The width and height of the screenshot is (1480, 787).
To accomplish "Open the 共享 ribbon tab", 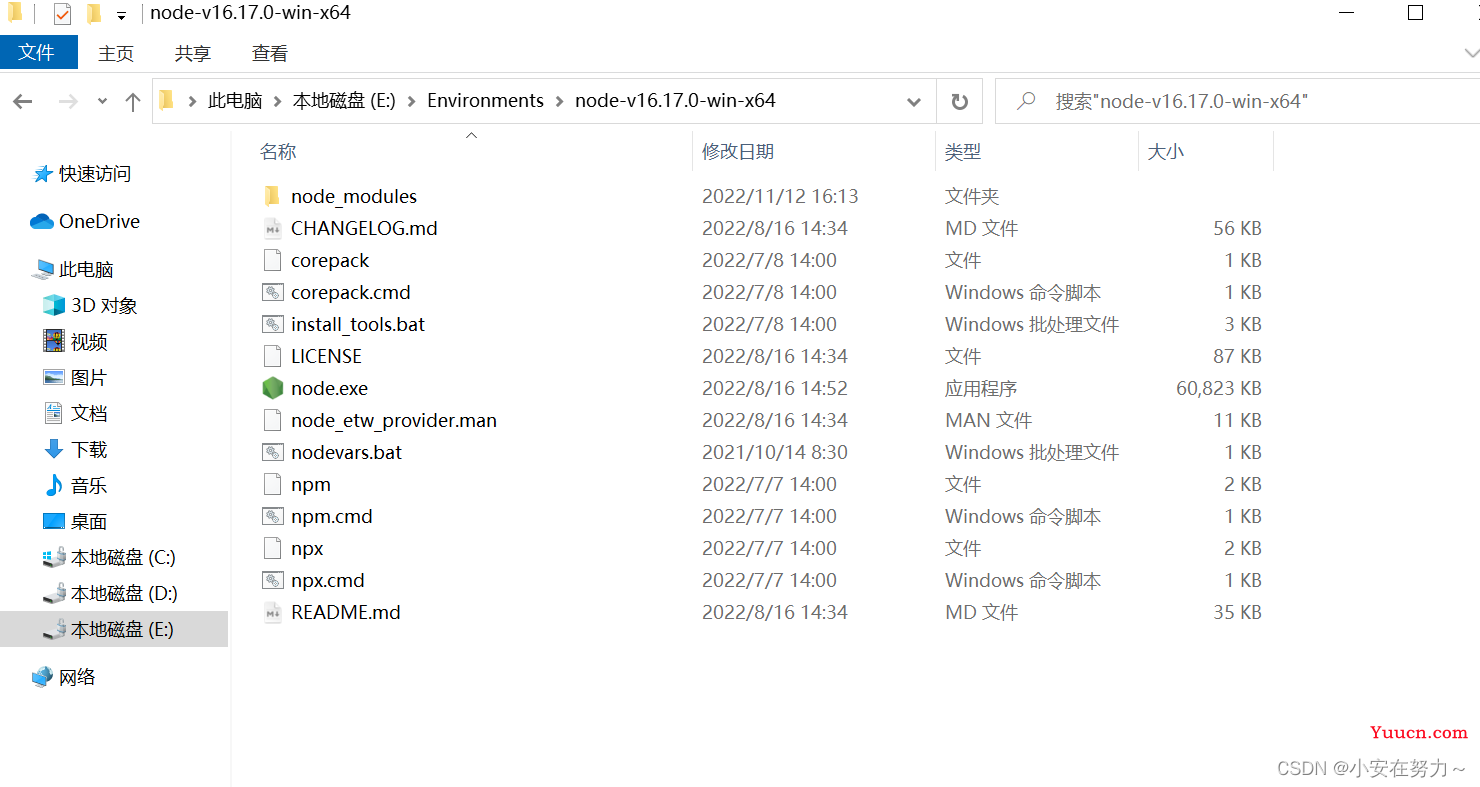I will click(193, 53).
